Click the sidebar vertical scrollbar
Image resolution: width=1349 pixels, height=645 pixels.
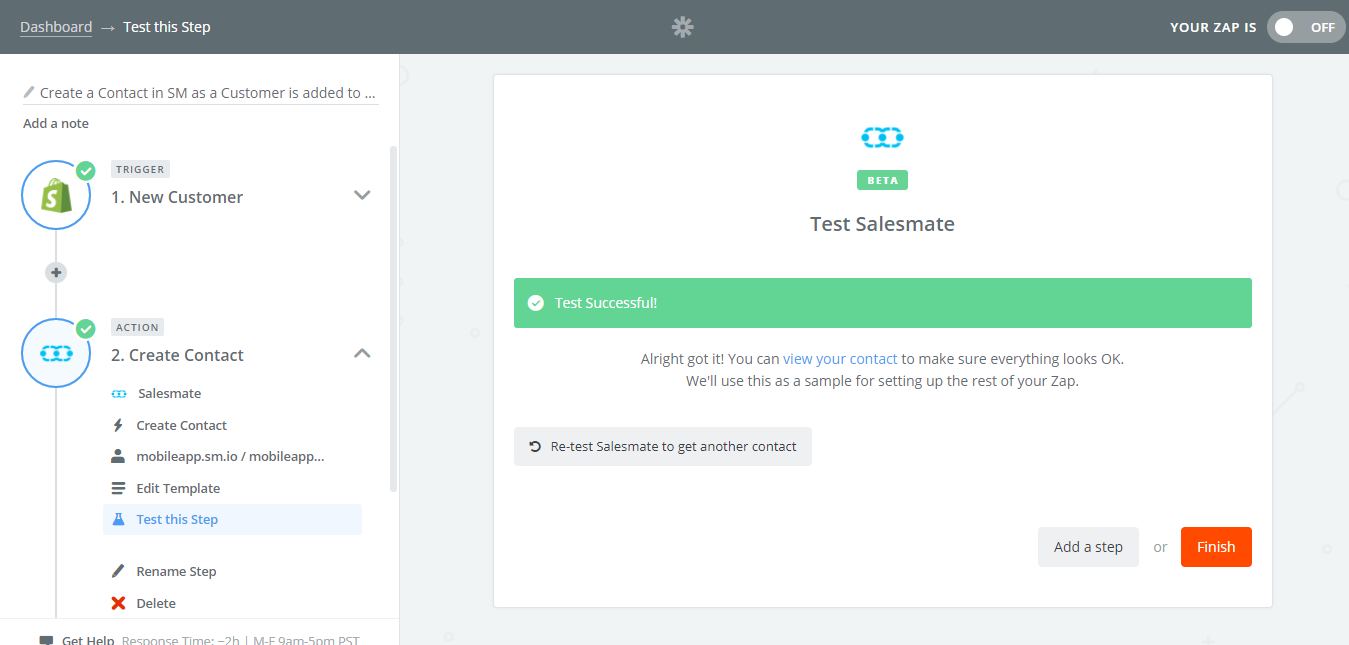tap(393, 318)
